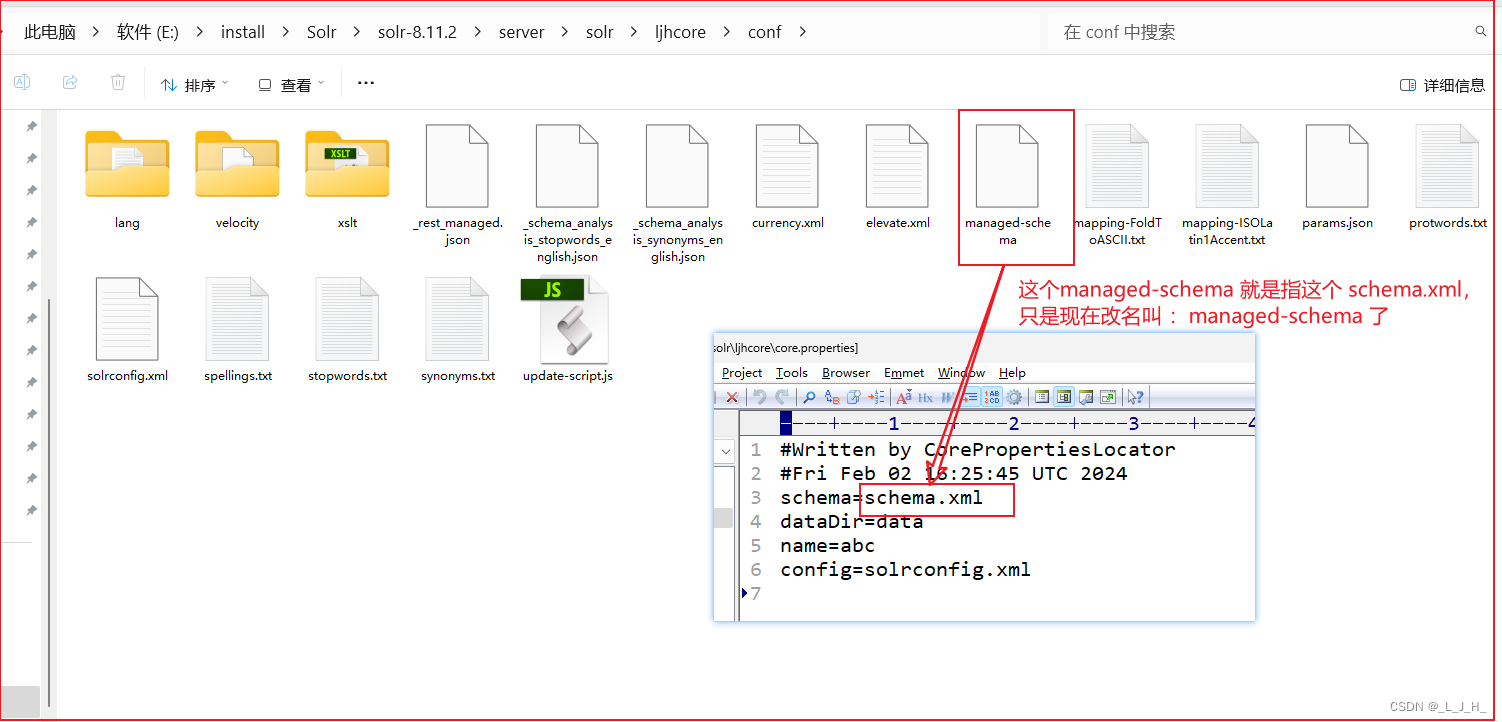The height and width of the screenshot is (722, 1502).
Task: Go to install folder in address bar
Action: point(243,32)
